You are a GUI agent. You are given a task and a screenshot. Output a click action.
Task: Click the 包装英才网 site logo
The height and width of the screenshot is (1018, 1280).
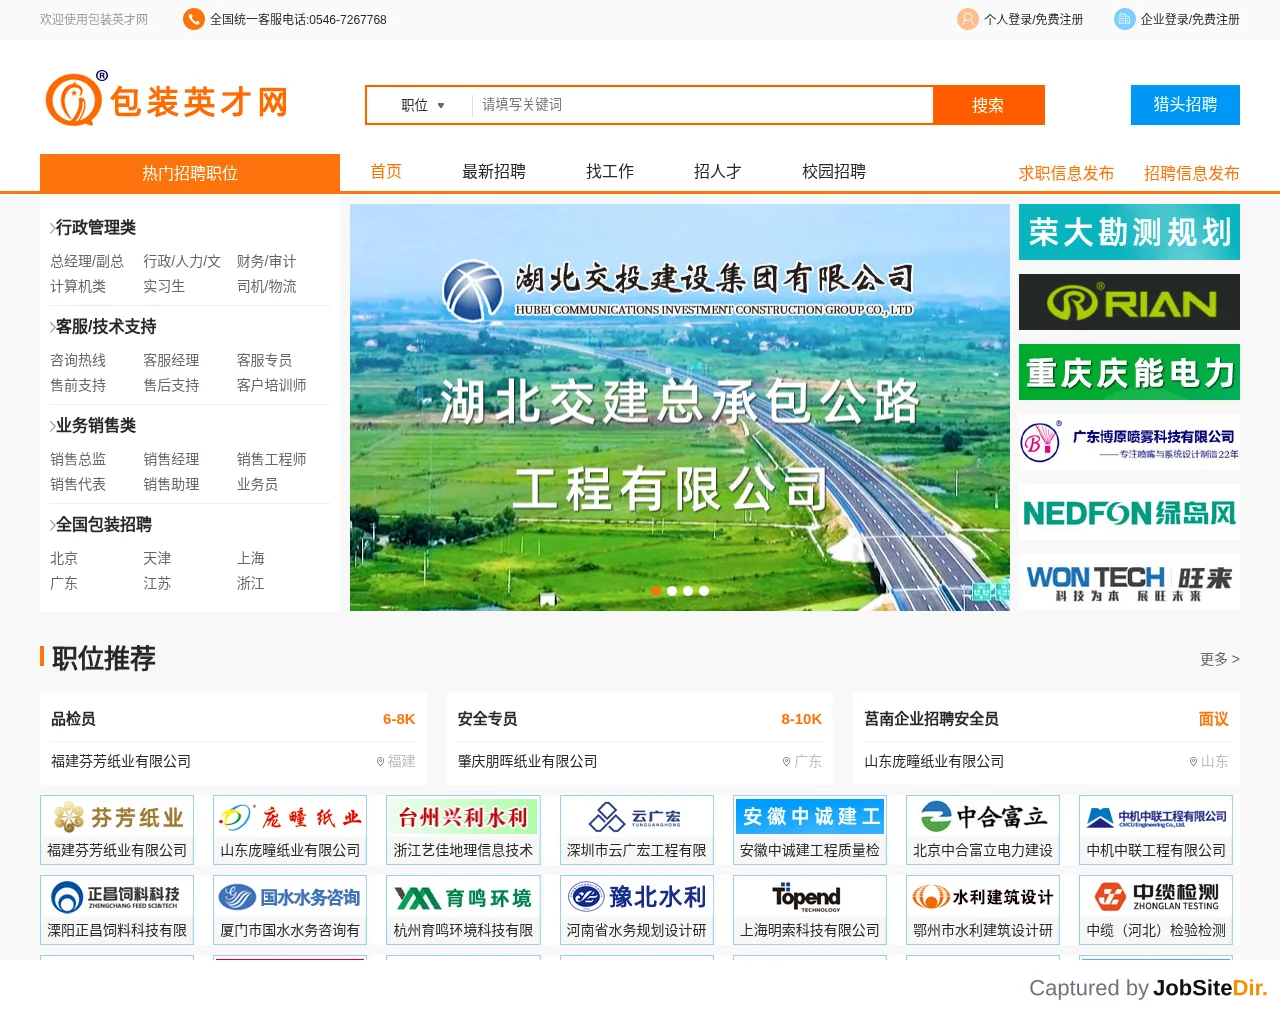(x=168, y=99)
